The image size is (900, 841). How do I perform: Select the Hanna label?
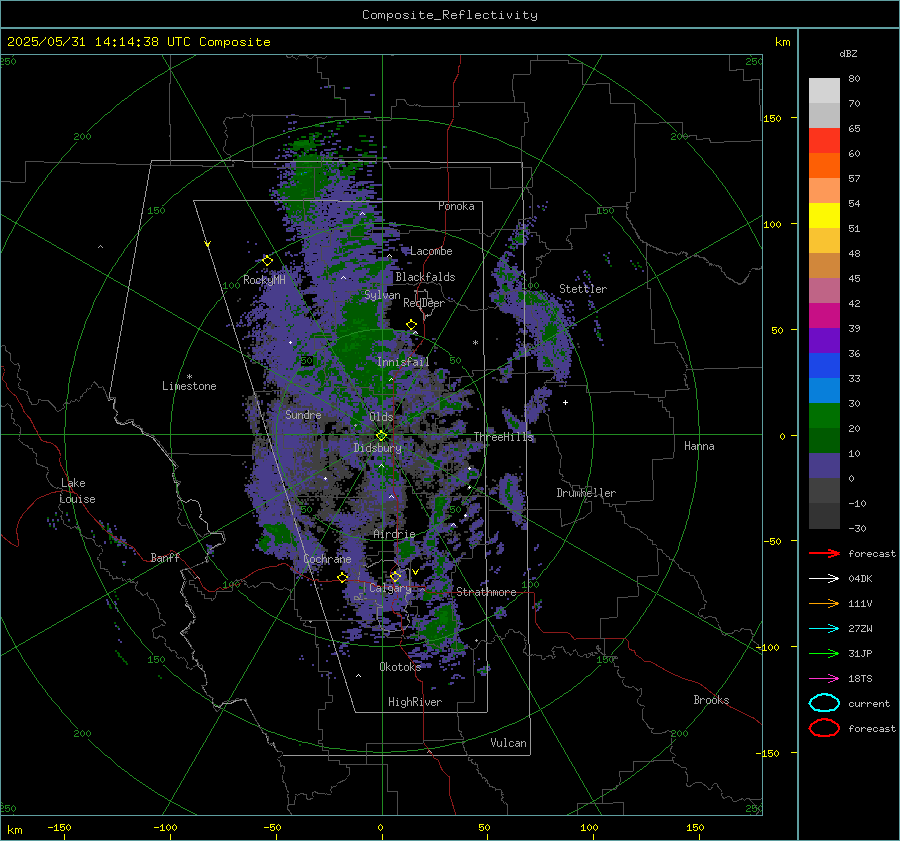[699, 446]
